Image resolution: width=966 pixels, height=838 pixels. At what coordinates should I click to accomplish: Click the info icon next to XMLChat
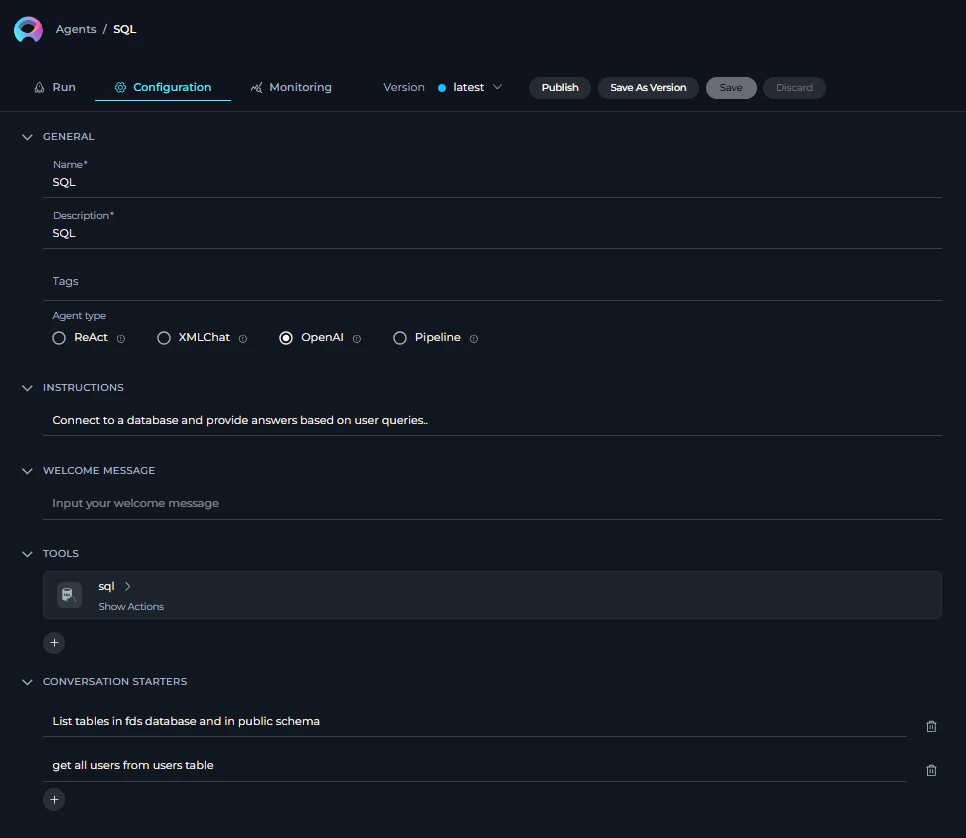243,339
